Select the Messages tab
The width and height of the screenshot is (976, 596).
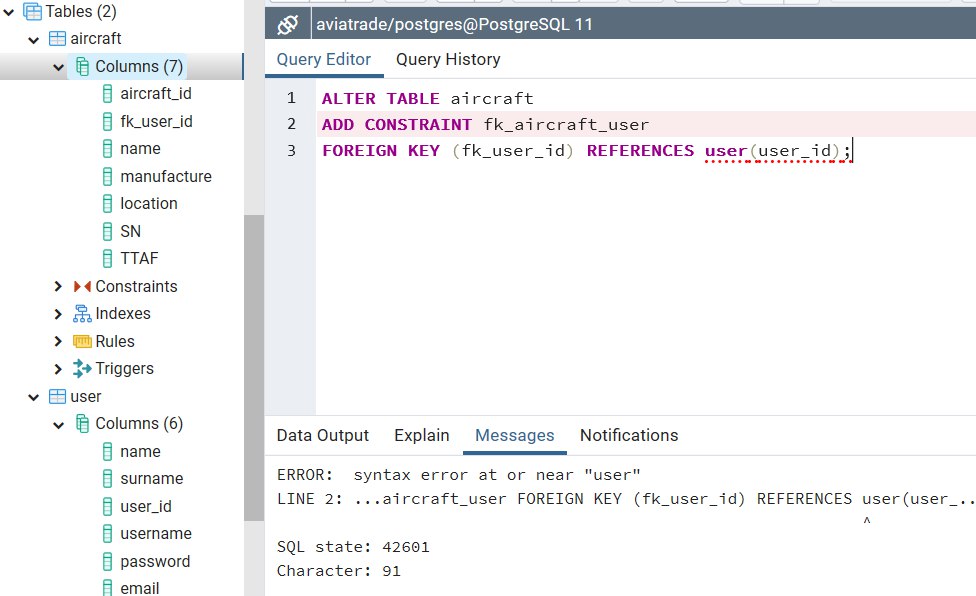(x=515, y=435)
